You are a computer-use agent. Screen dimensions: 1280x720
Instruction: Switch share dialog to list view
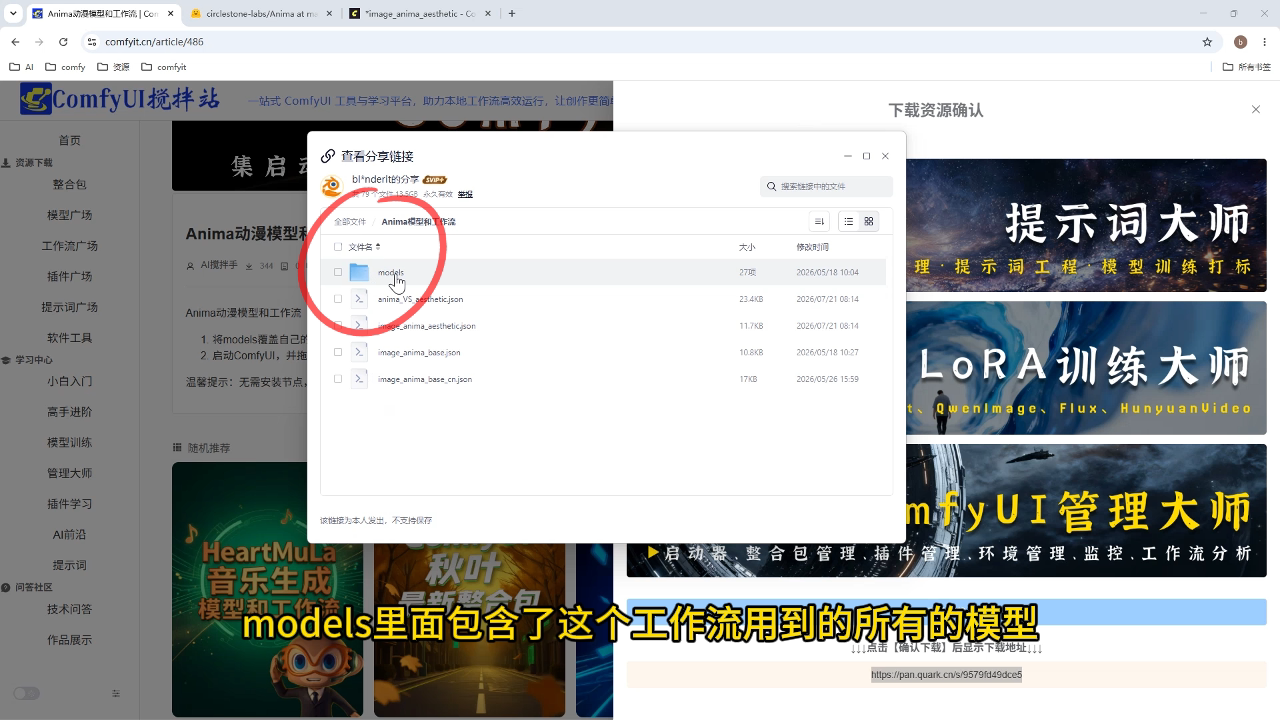tap(849, 222)
